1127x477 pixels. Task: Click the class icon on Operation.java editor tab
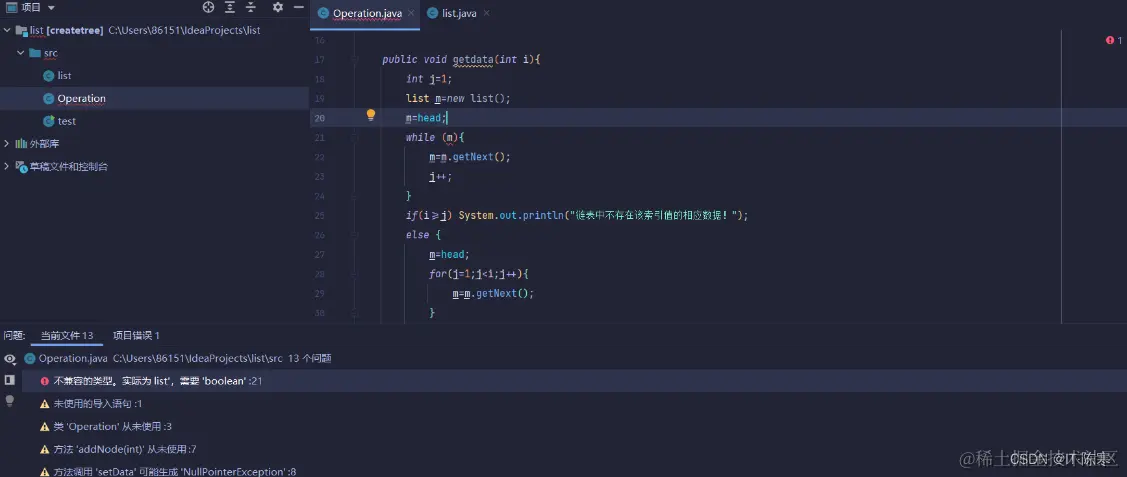tap(323, 14)
